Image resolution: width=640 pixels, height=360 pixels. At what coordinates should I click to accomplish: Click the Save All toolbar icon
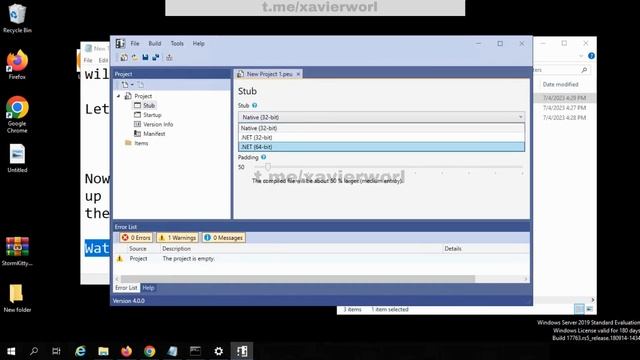coord(156,58)
